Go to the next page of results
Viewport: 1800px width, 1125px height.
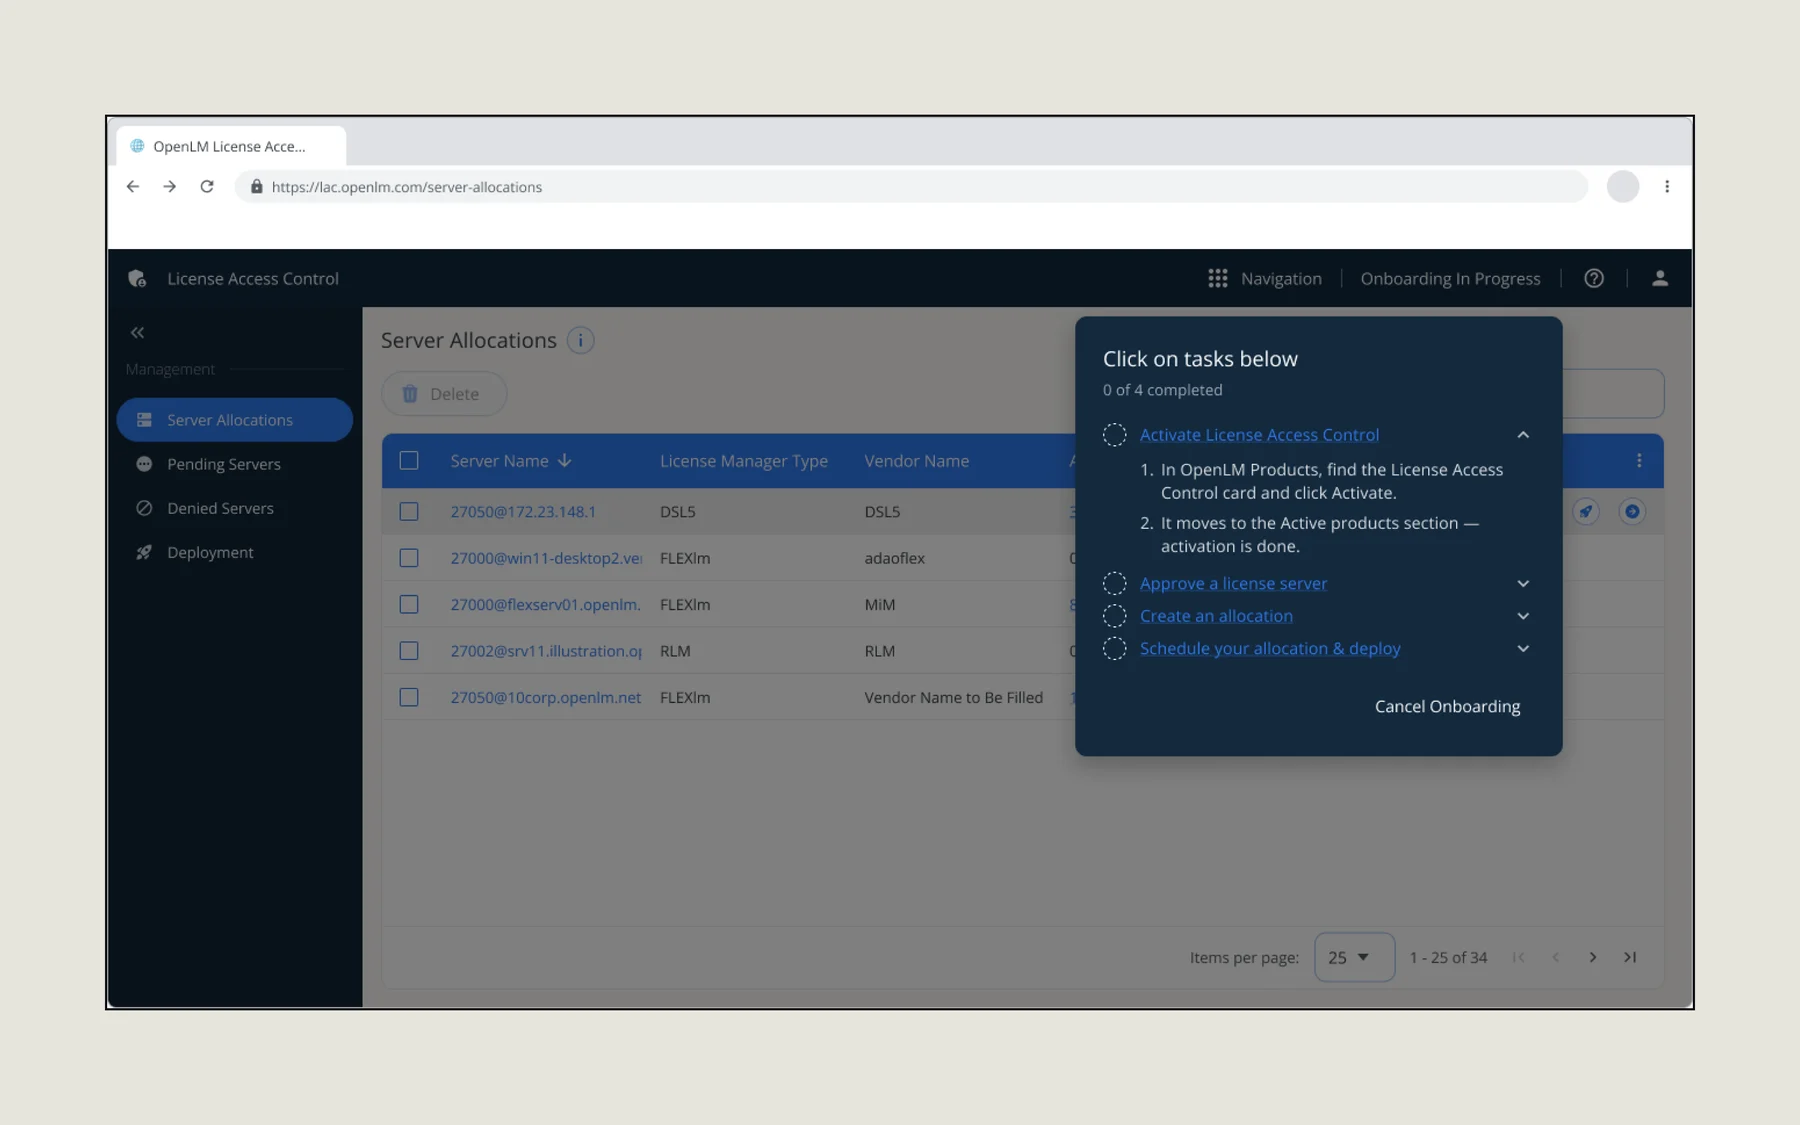[x=1593, y=957]
